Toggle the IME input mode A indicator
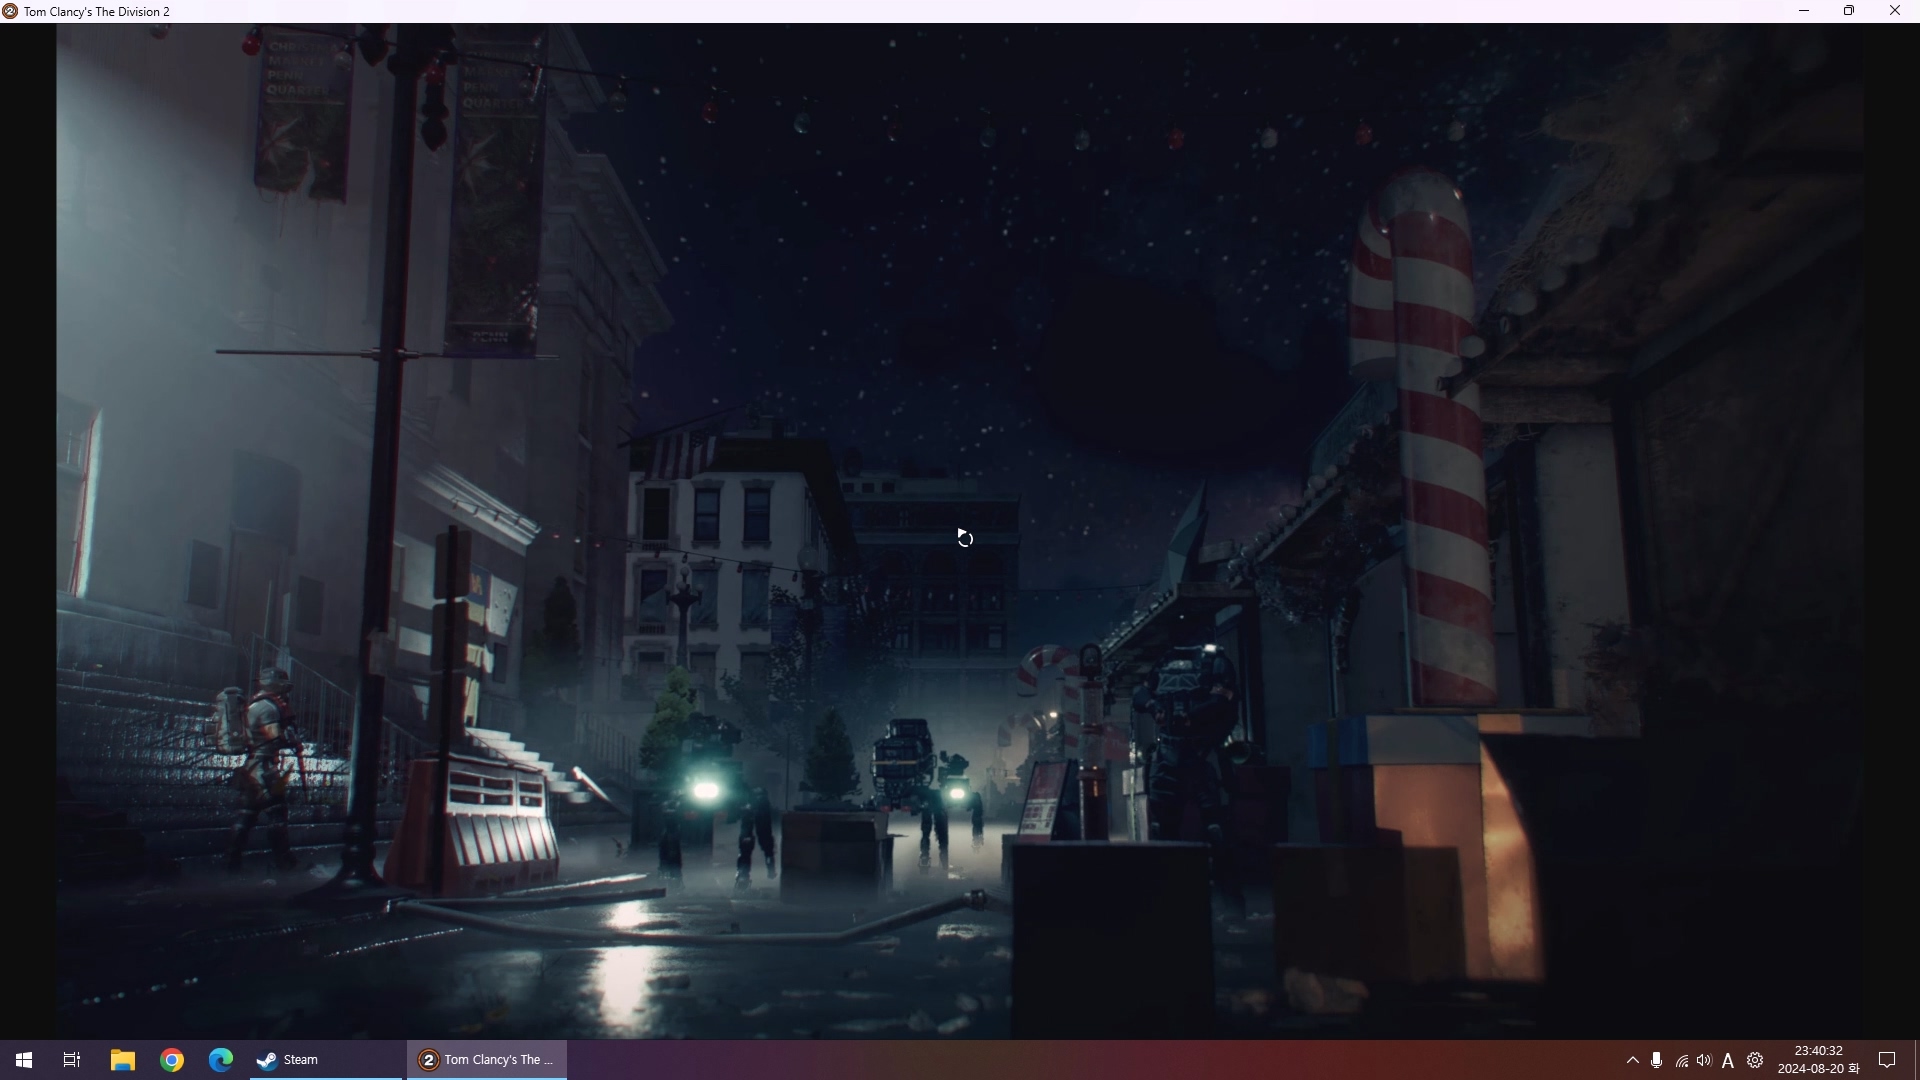This screenshot has width=1920, height=1080. point(1728,1061)
